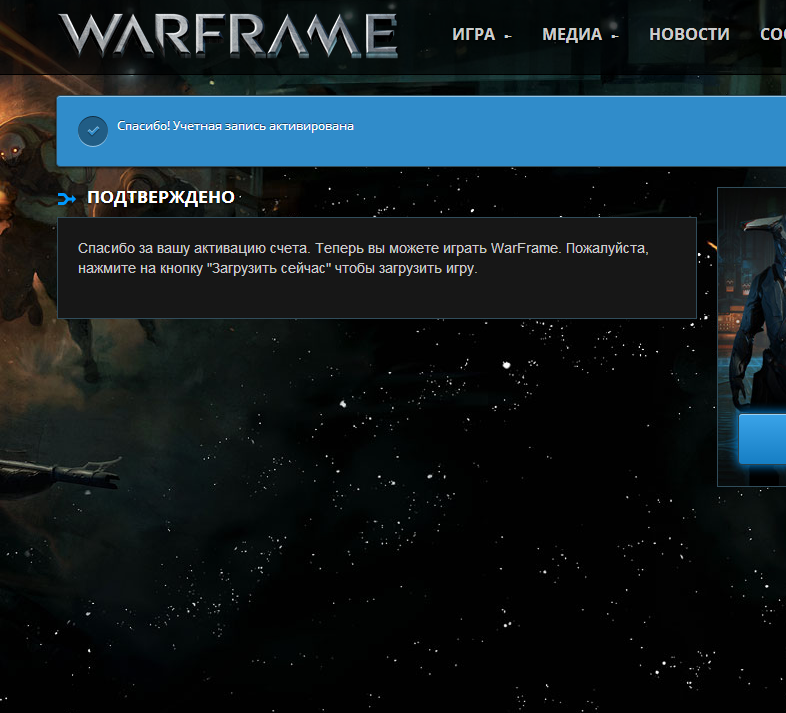Expand the МЕДИА dropdown arrow
This screenshot has height=713, width=786.
point(615,36)
